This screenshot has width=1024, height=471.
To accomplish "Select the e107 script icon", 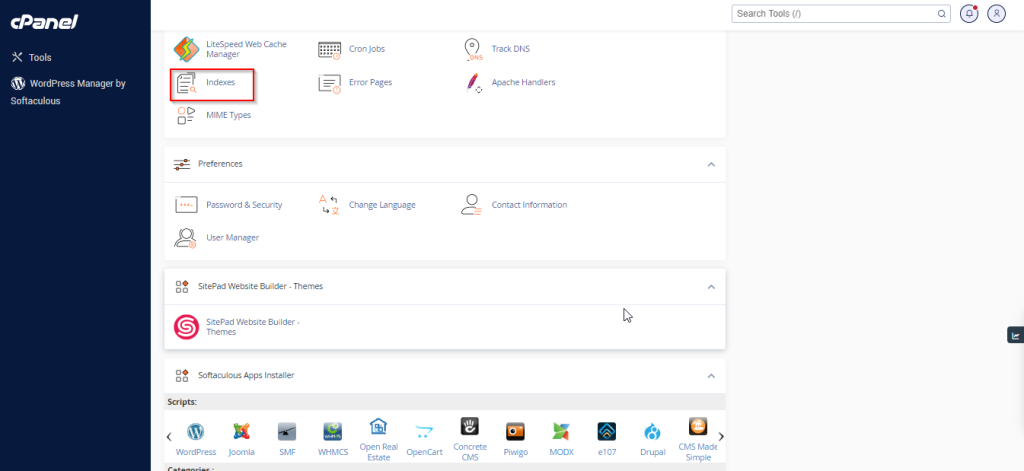I will click(607, 432).
